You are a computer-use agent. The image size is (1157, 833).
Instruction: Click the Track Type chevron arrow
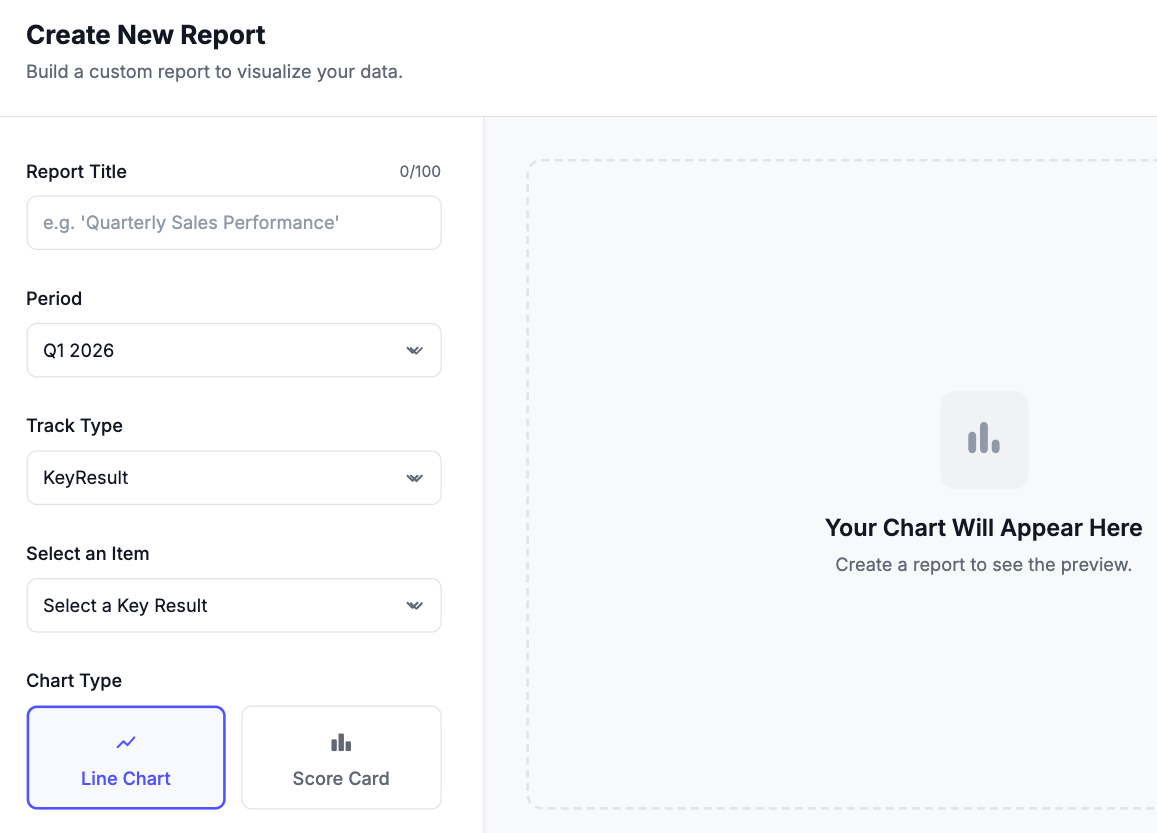pos(415,478)
